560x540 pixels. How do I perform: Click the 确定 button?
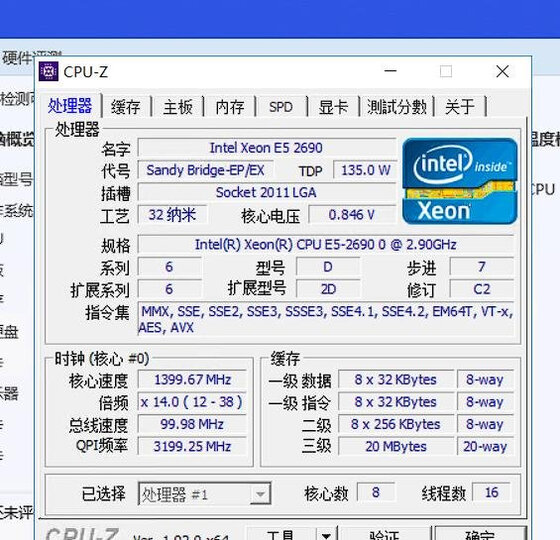tap(480, 535)
